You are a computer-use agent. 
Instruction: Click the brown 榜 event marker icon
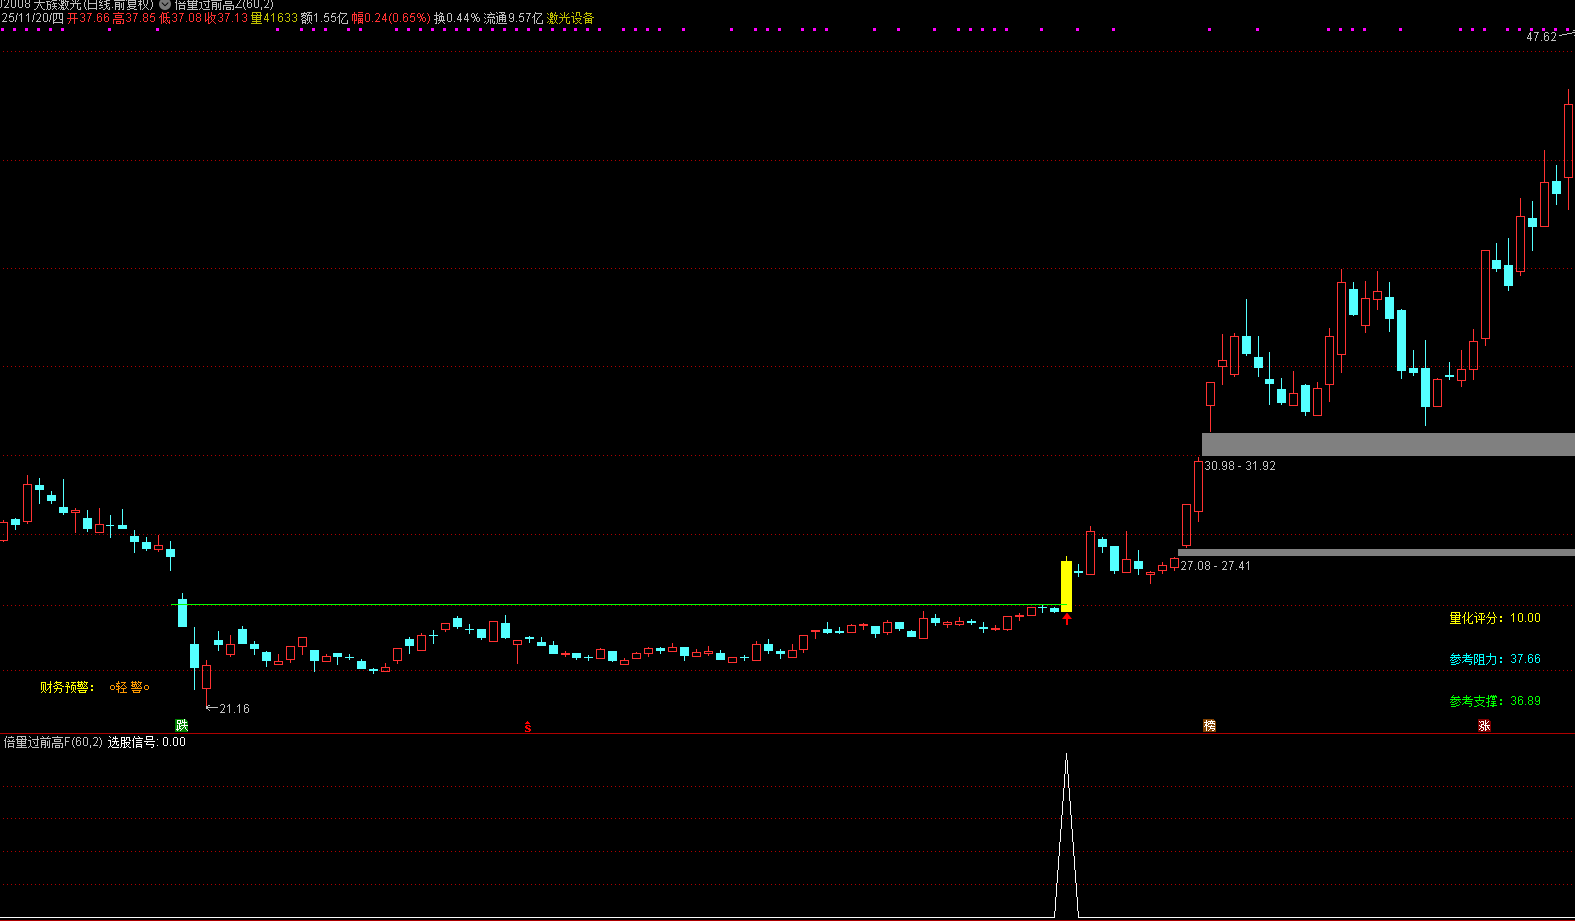(x=1210, y=726)
